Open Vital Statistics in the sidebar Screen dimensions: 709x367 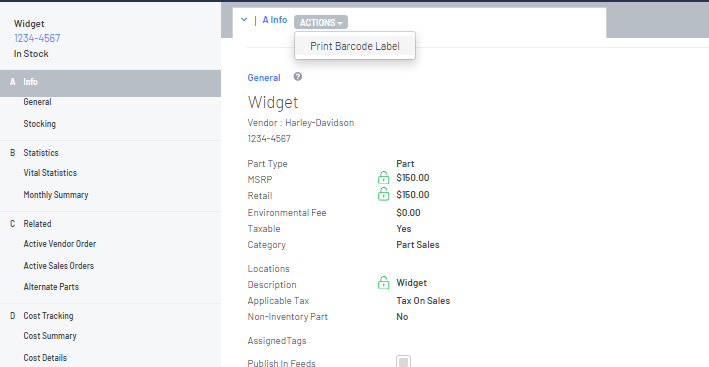tap(50, 173)
